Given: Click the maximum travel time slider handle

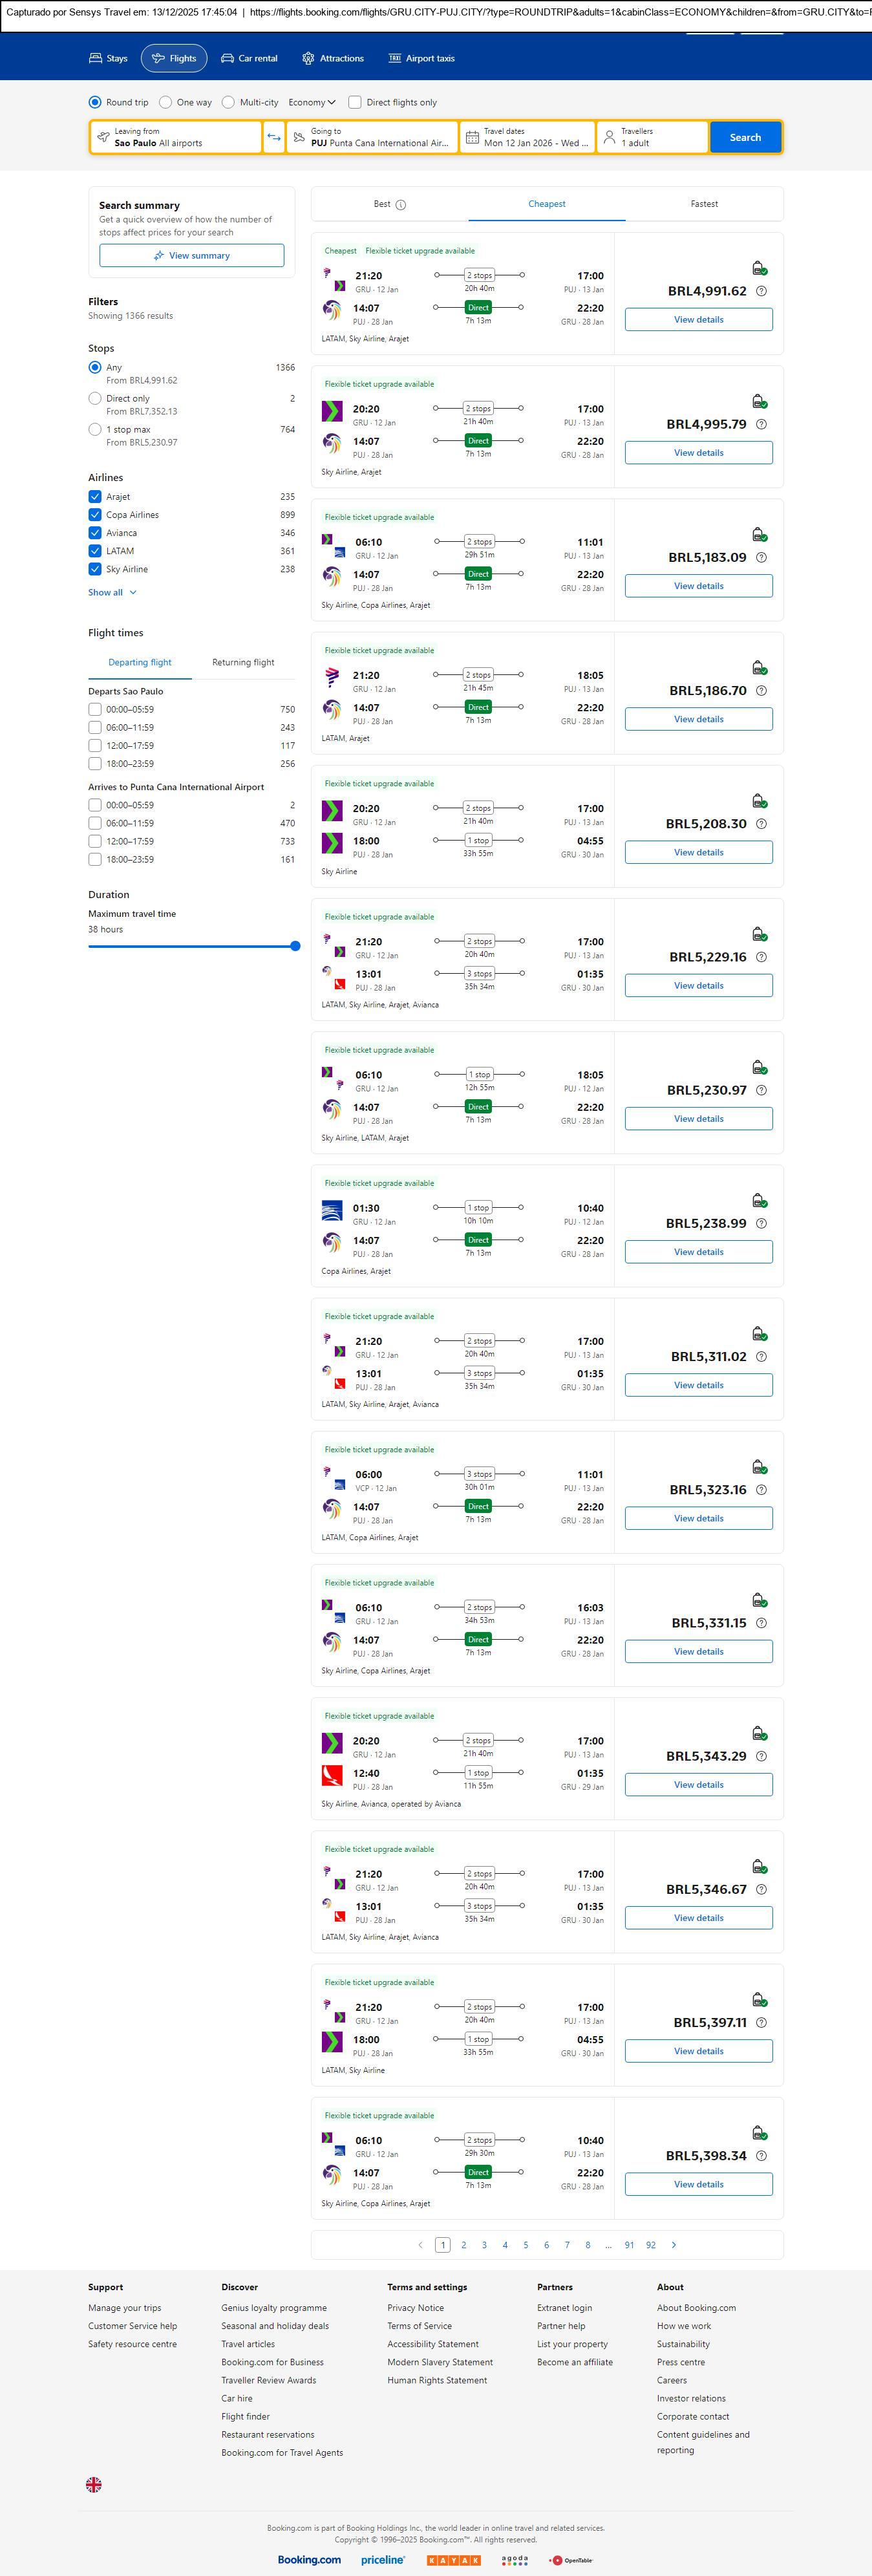Looking at the screenshot, I should coord(295,946).
